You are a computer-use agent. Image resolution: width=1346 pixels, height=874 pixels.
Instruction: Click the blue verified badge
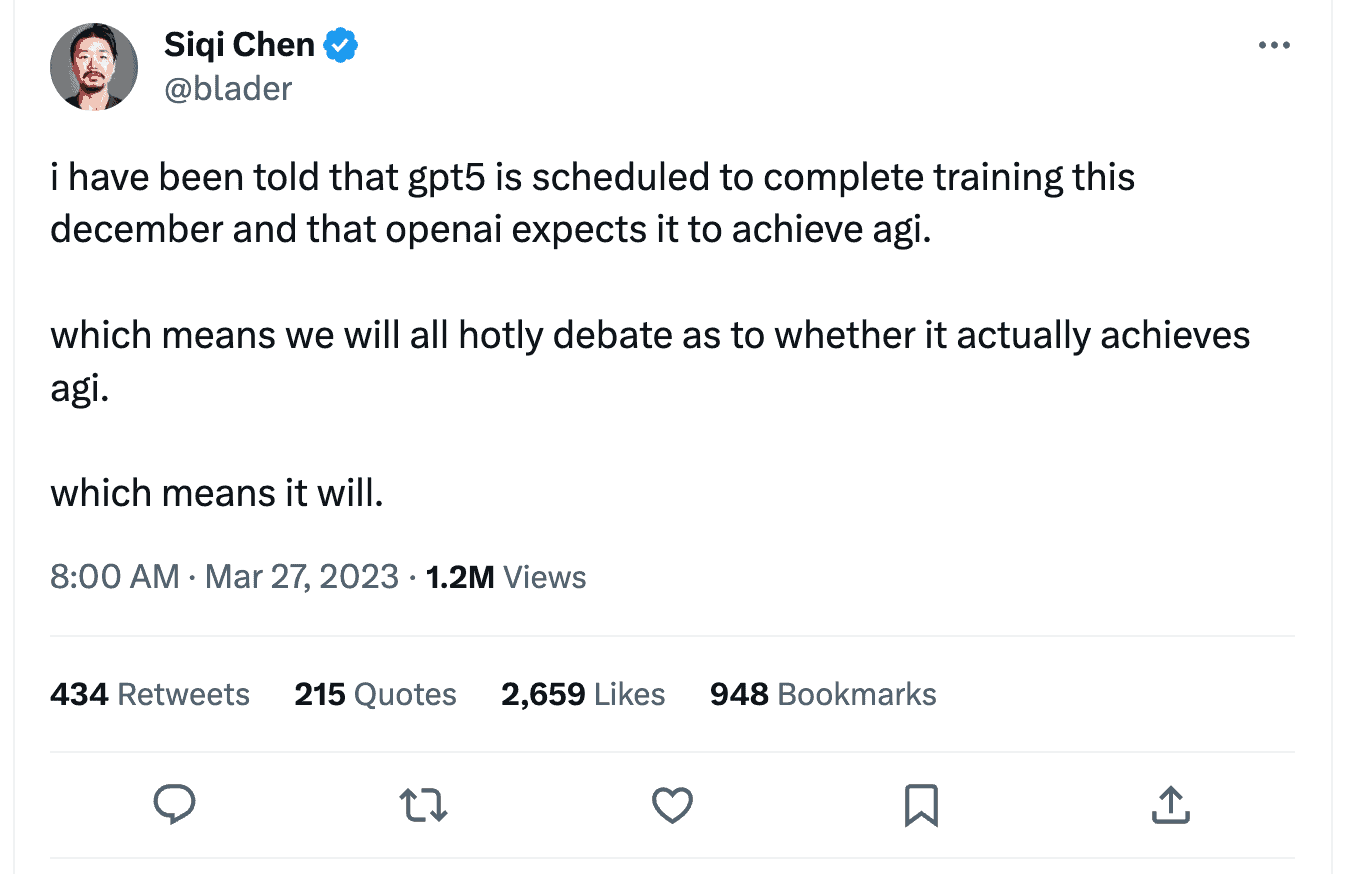click(x=342, y=45)
